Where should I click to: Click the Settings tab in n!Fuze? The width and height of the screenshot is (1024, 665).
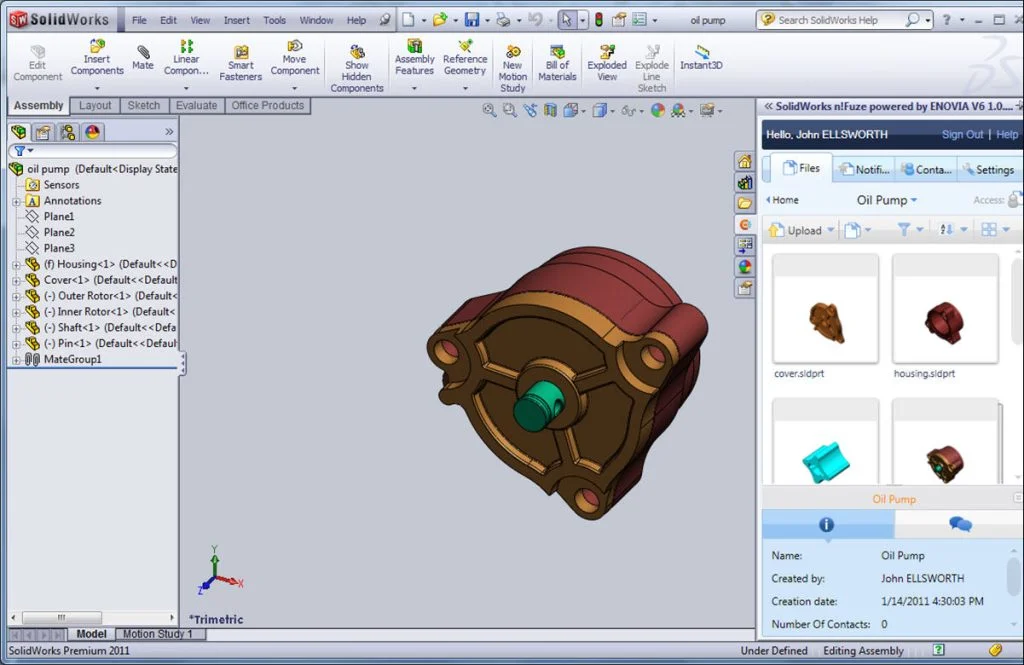click(x=989, y=169)
